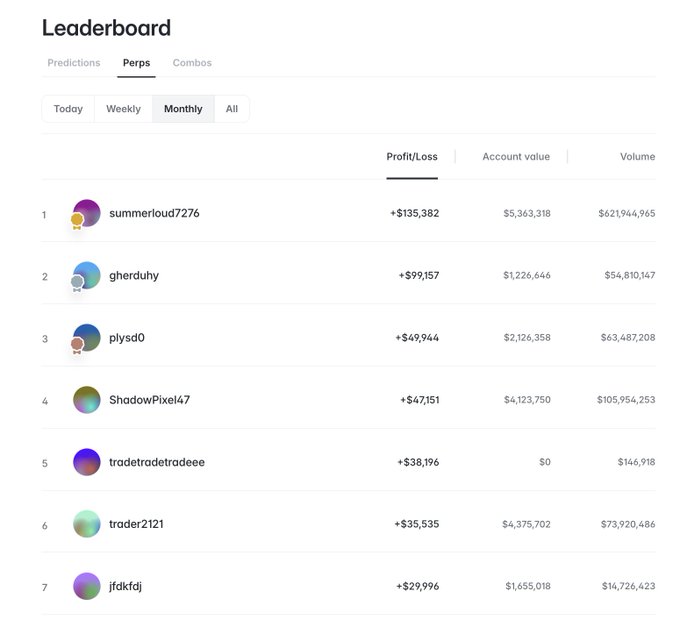Open ShadowPixel47's profile
This screenshot has height=634, width=680.
(150, 400)
